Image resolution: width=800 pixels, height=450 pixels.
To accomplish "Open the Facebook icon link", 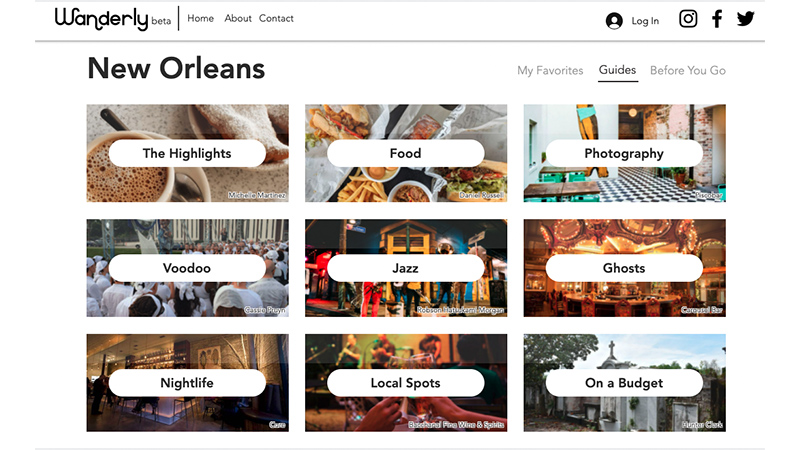I will pos(717,19).
